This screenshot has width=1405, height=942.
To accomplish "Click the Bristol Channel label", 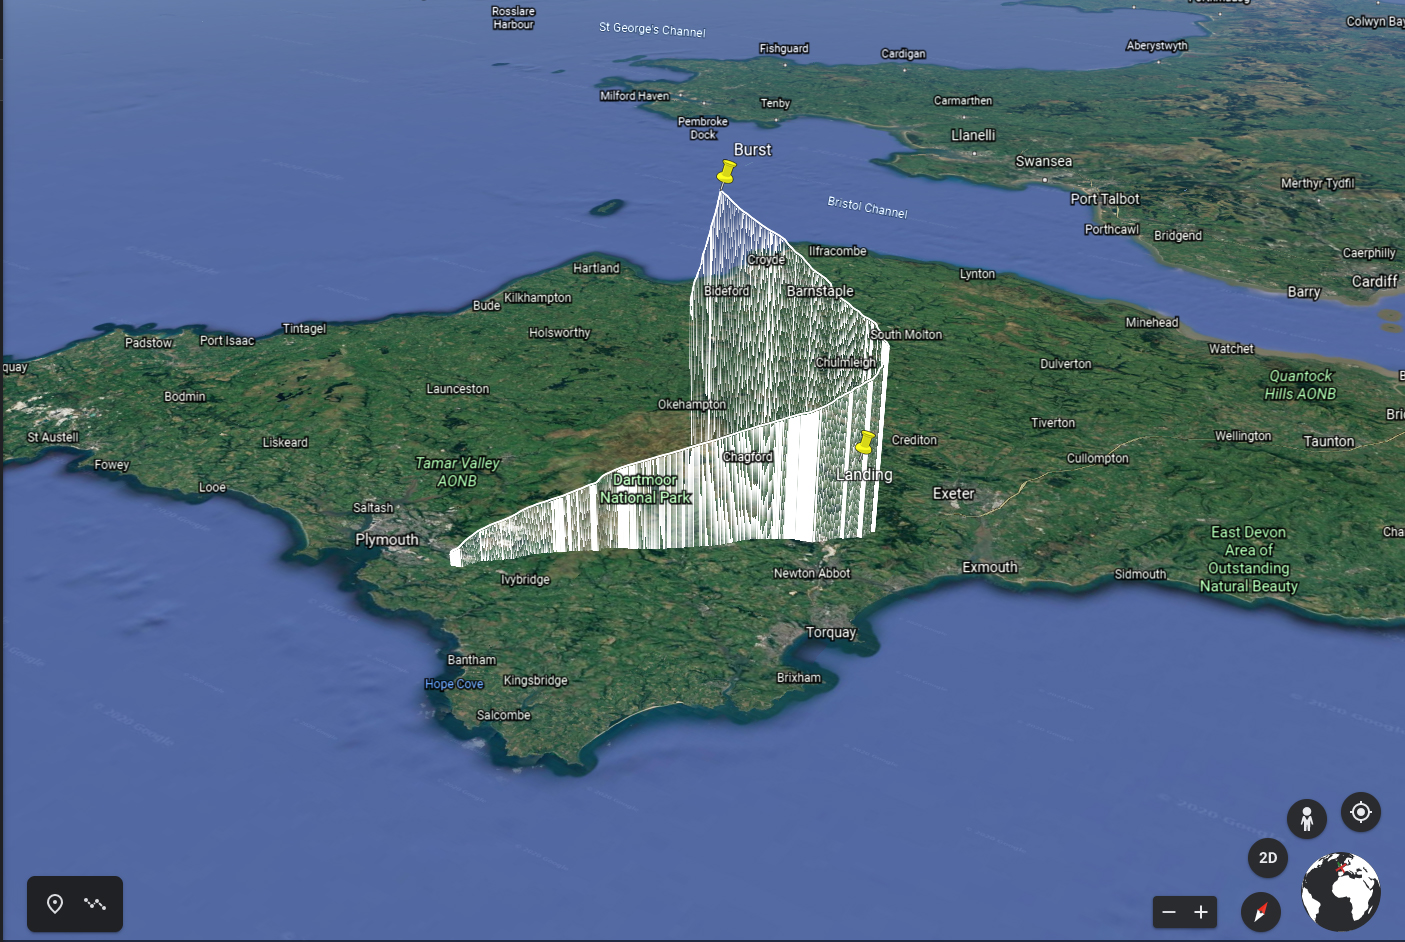I will click(x=867, y=207).
